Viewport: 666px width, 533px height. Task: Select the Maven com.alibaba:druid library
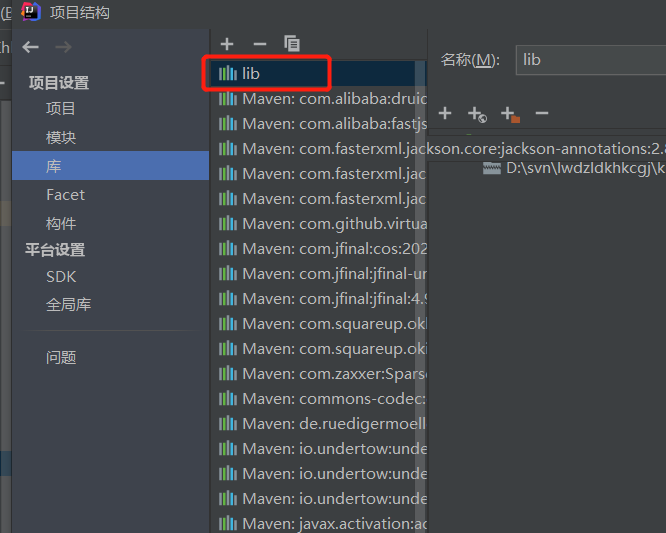click(x=319, y=99)
